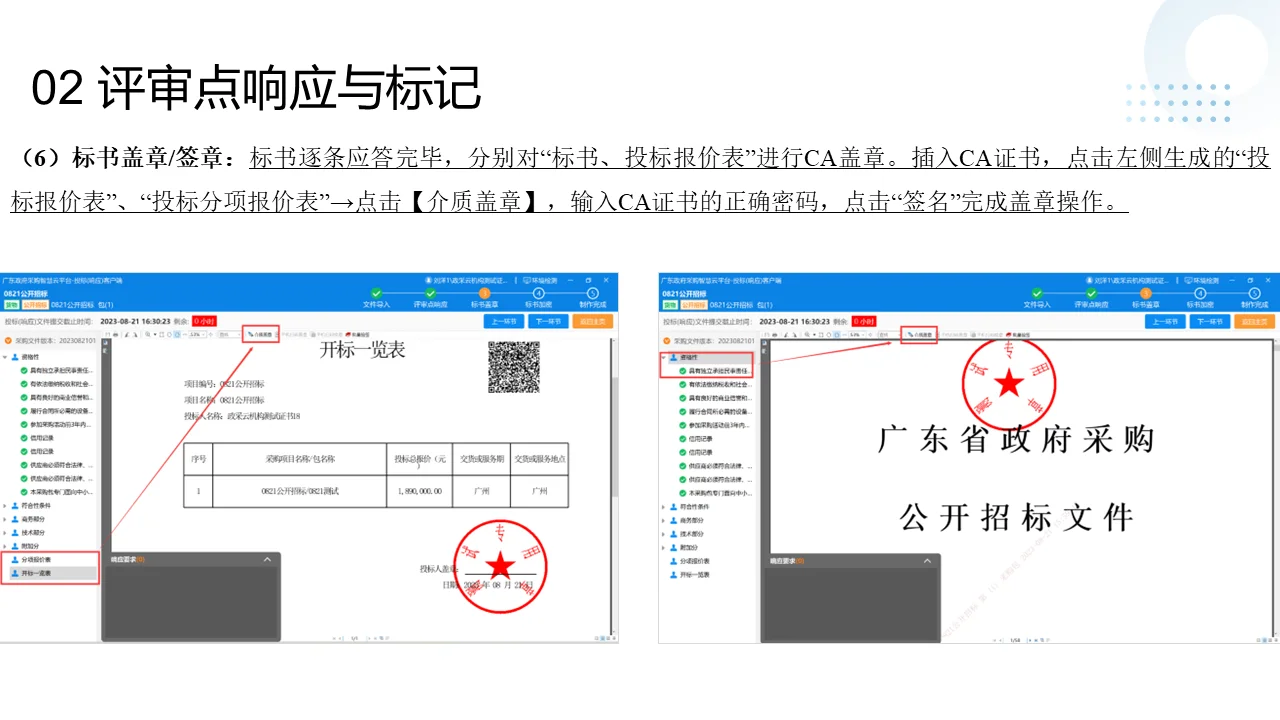Toggle the checkmark on 具有独立承担民事责任 item
This screenshot has width=1280, height=720.
pyautogui.click(x=24, y=370)
